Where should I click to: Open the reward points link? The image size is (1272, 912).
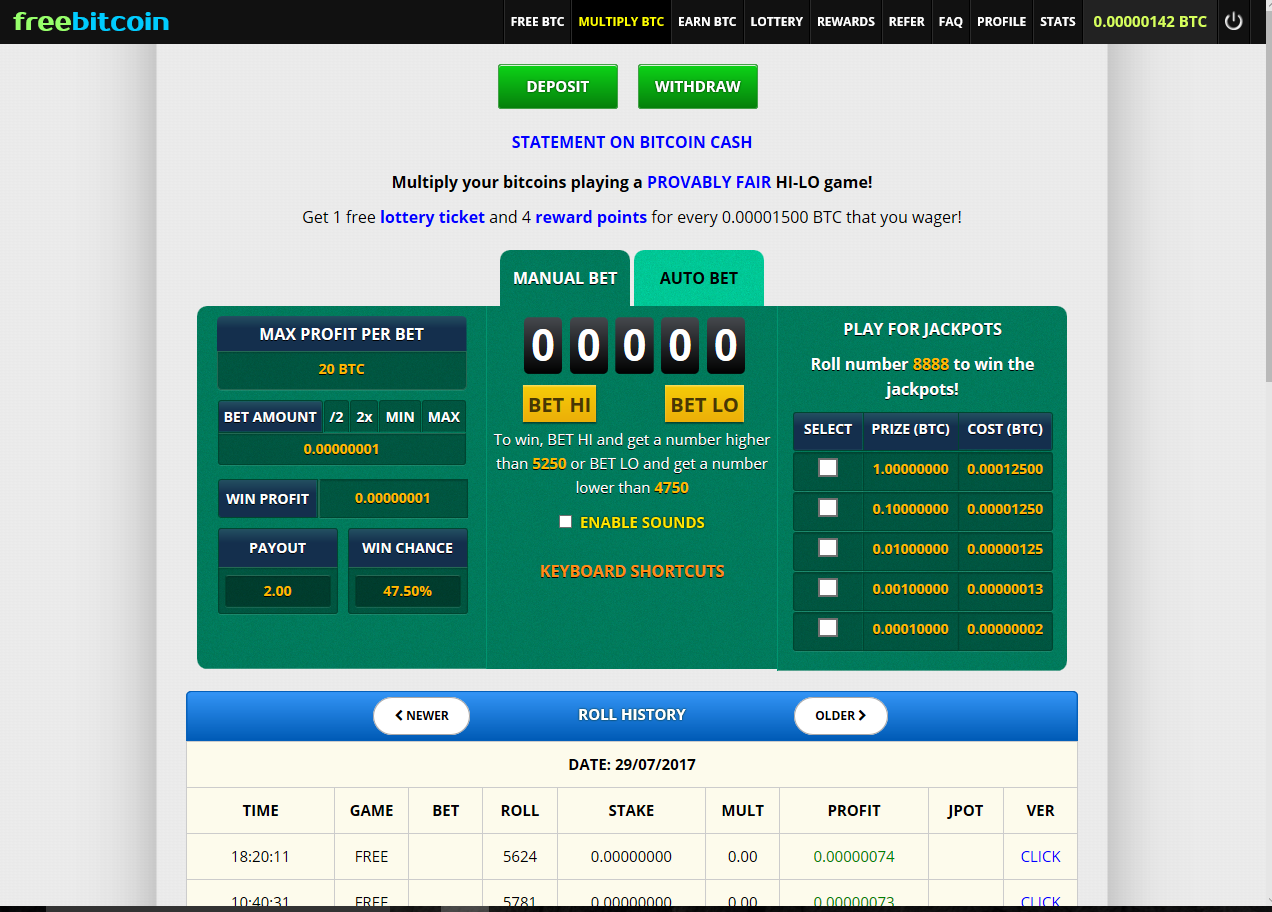(x=591, y=217)
